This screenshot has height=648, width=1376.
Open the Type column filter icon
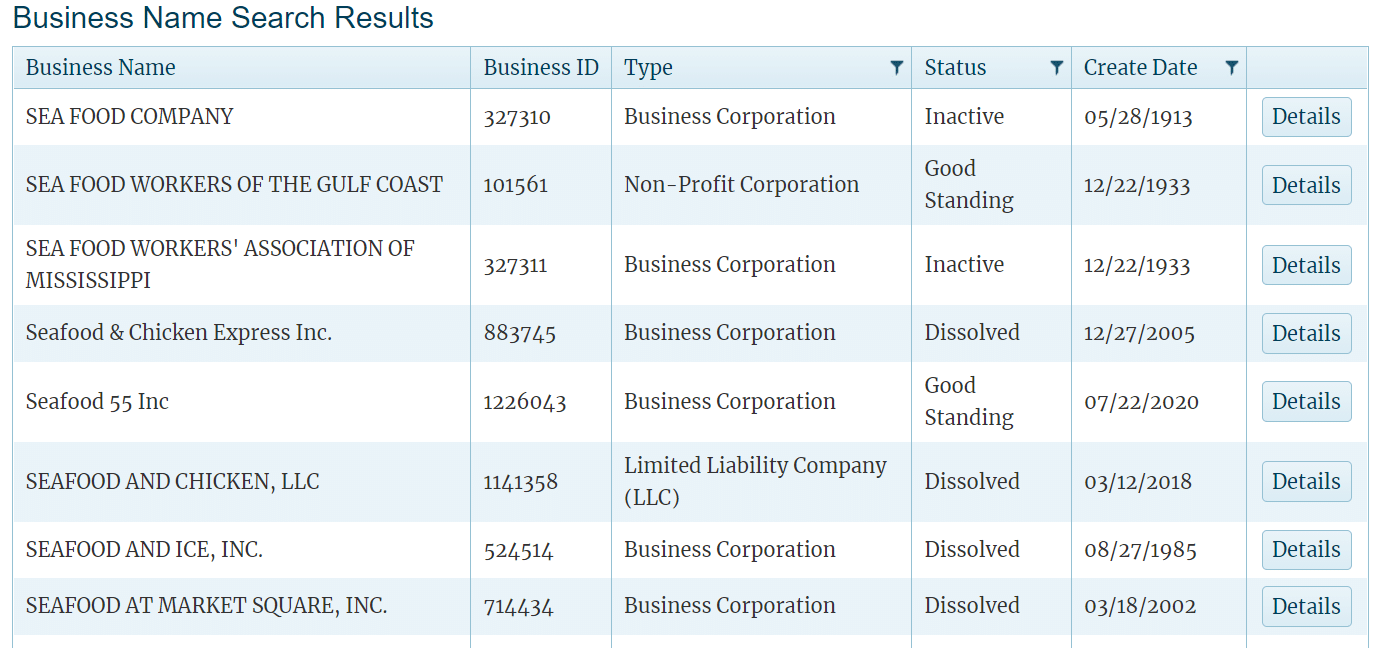(896, 68)
